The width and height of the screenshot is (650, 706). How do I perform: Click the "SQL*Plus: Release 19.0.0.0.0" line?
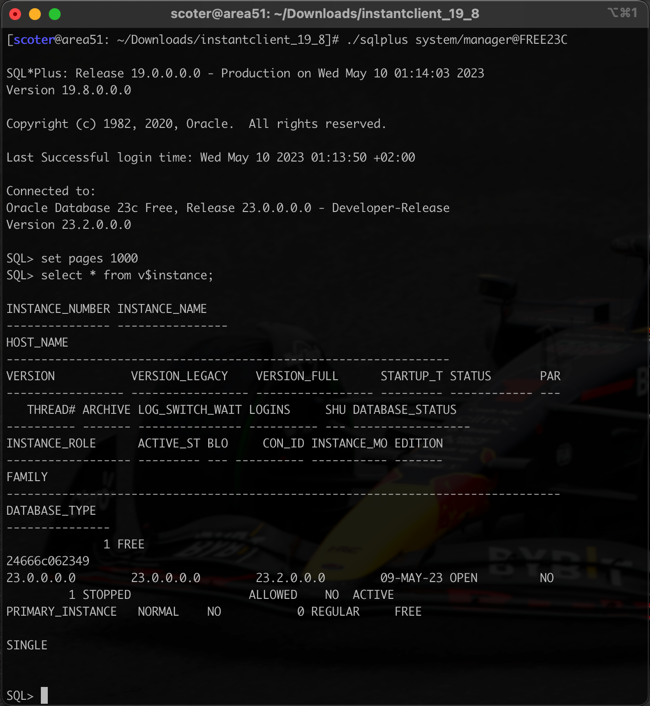tap(245, 73)
